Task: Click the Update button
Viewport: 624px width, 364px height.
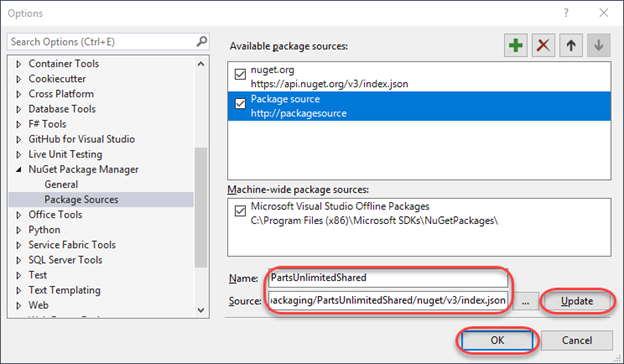Action: pos(577,301)
